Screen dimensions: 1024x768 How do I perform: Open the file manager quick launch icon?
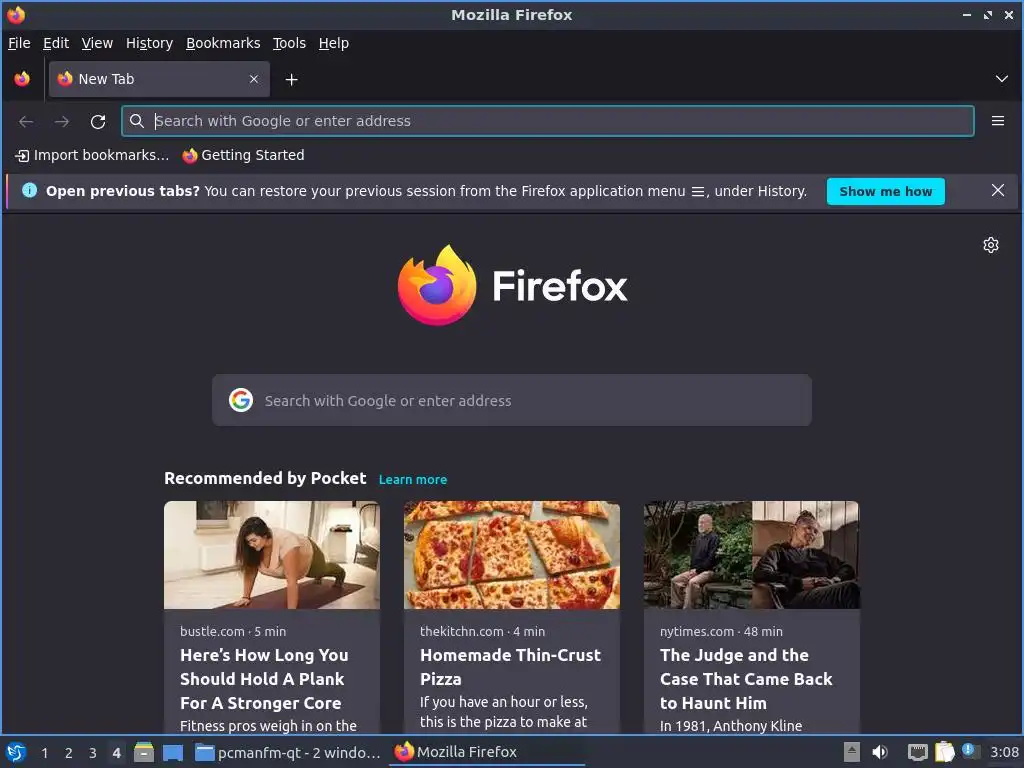144,752
